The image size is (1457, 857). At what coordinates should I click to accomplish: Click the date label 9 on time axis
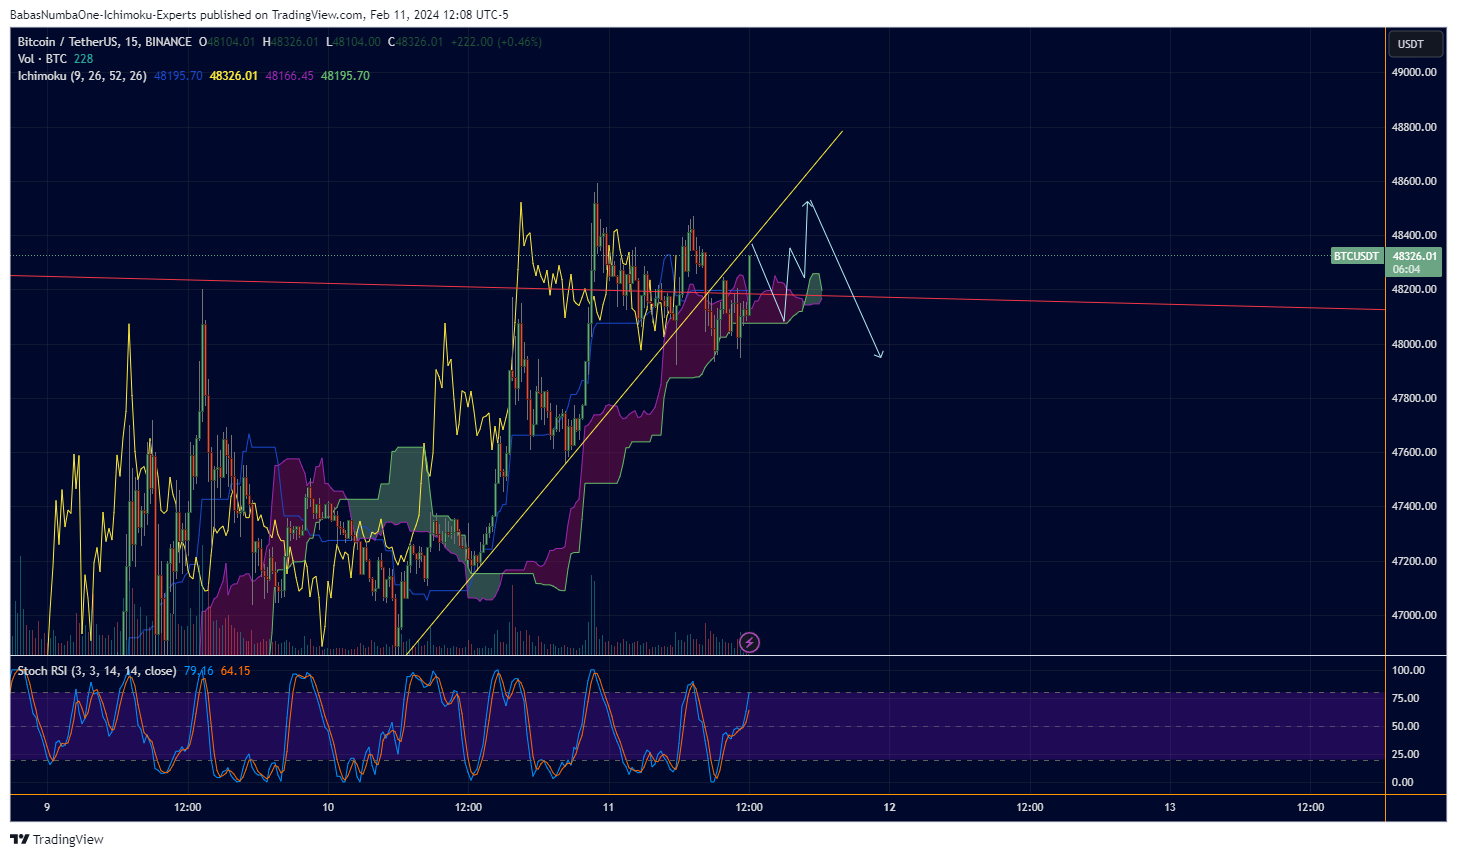[x=47, y=807]
